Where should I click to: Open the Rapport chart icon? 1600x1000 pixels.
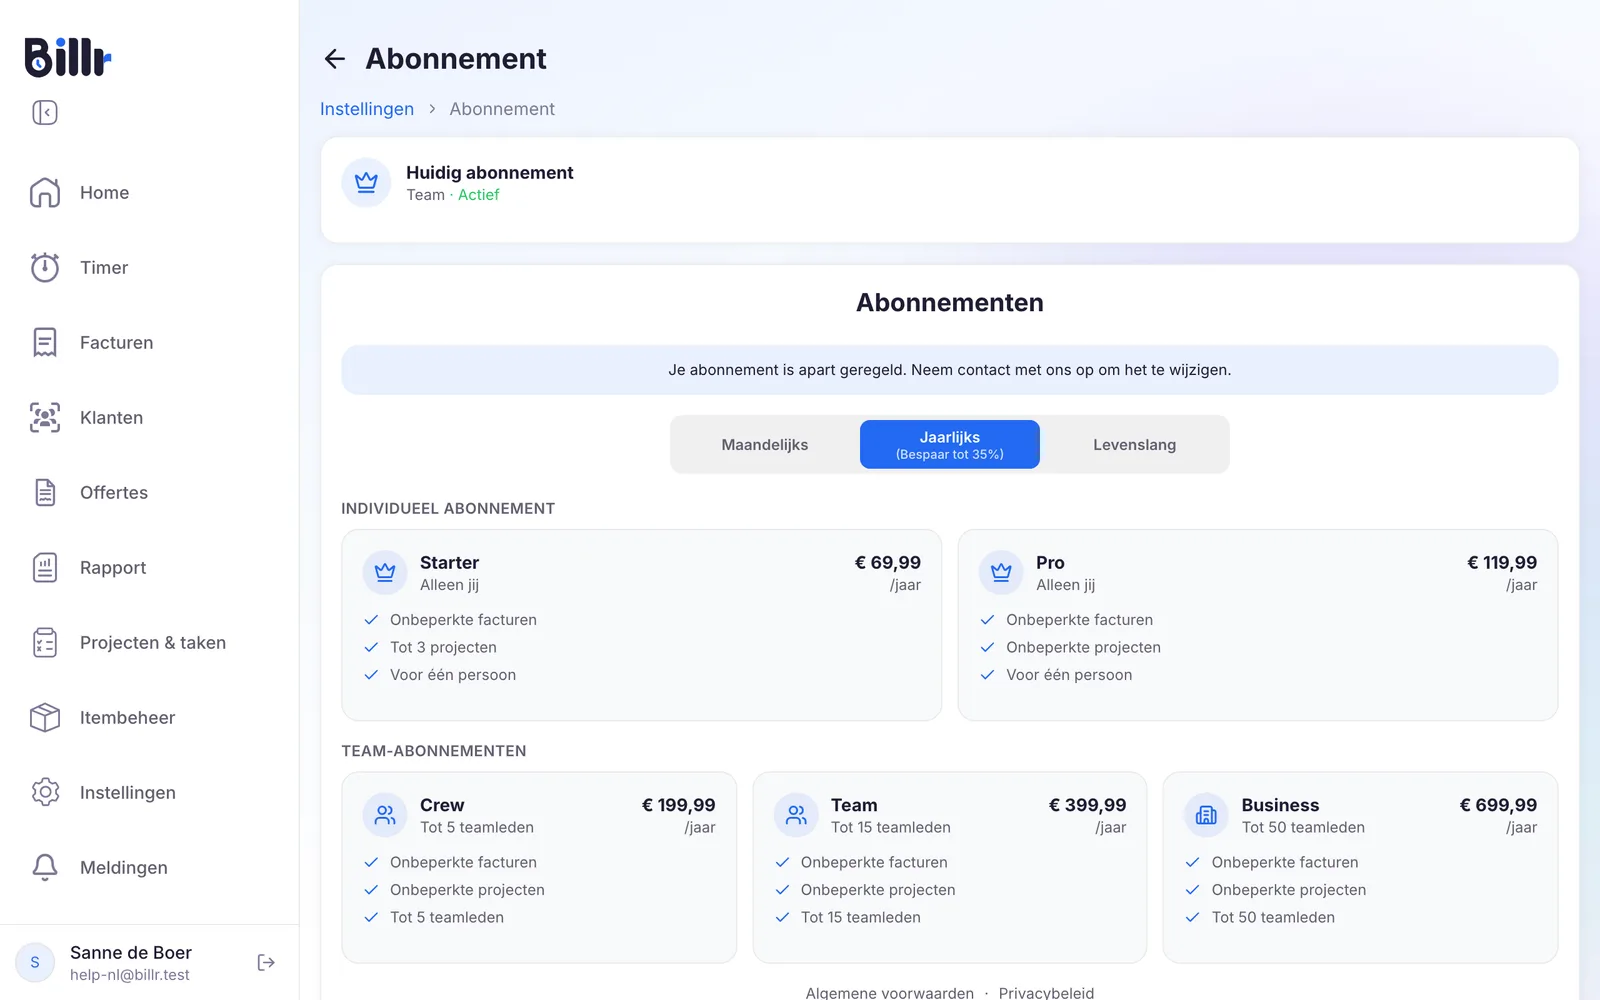pos(45,567)
